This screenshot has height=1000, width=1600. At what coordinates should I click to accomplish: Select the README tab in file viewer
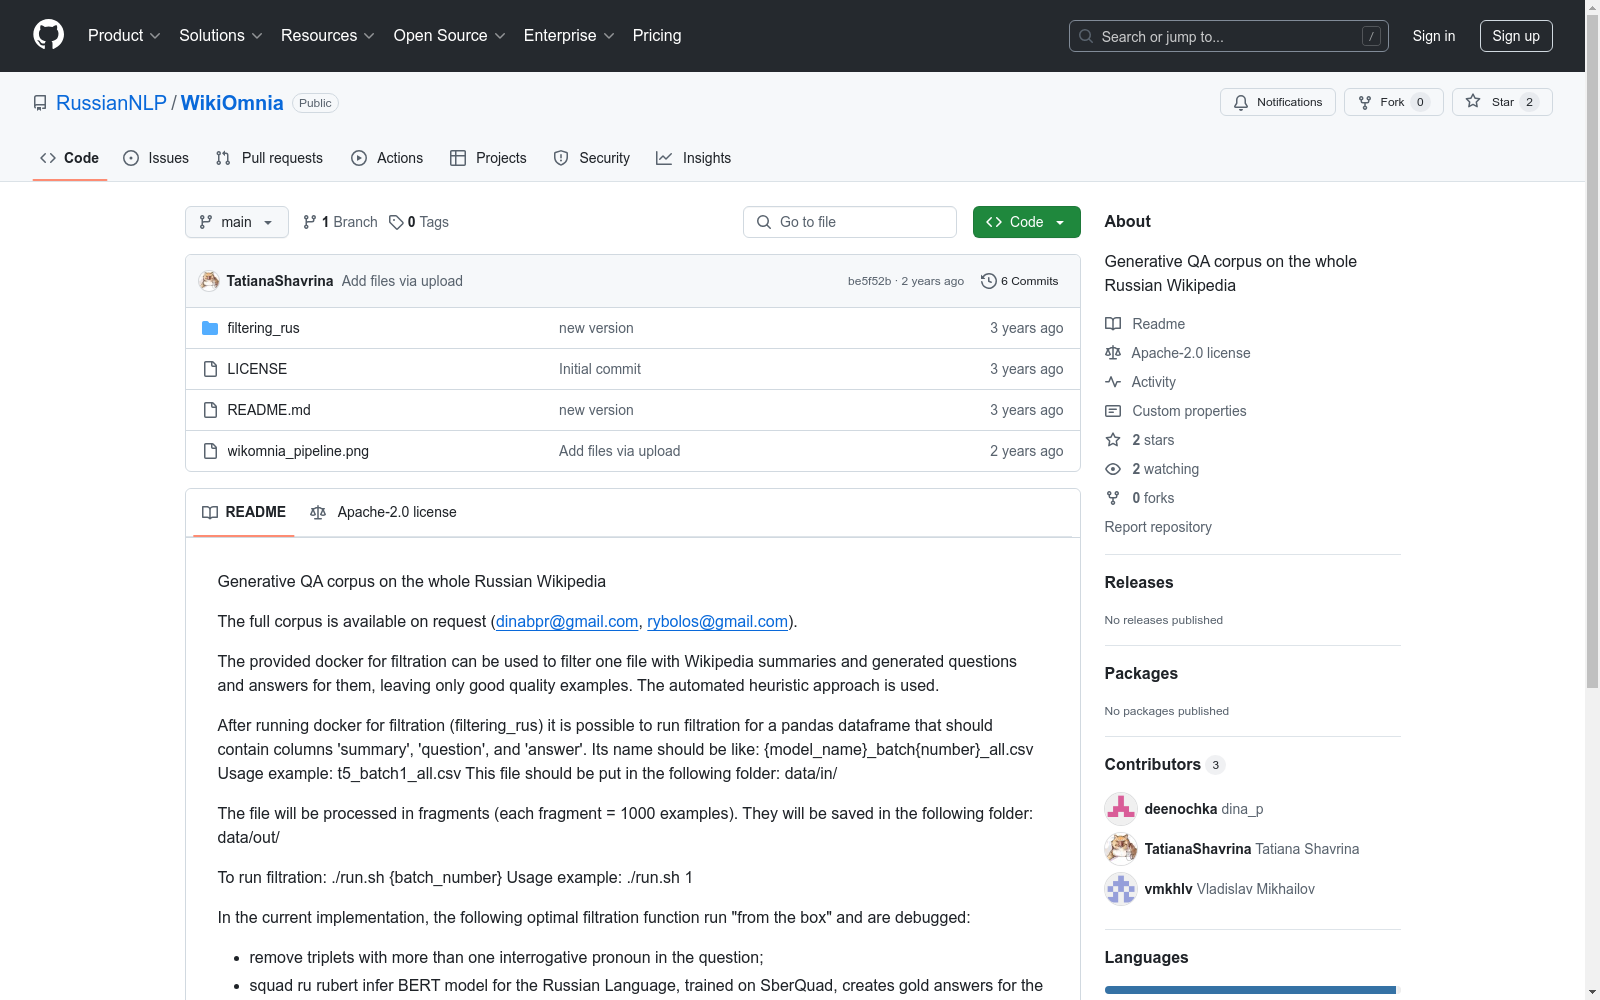tap(244, 512)
